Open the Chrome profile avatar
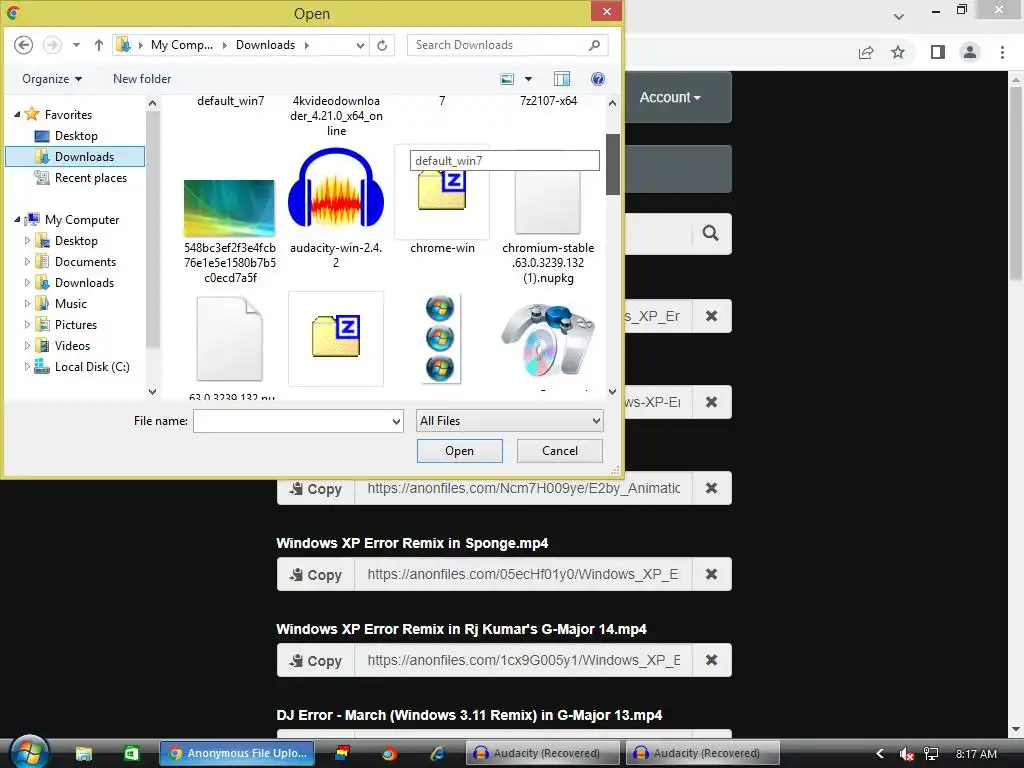This screenshot has height=768, width=1024. tap(970, 52)
